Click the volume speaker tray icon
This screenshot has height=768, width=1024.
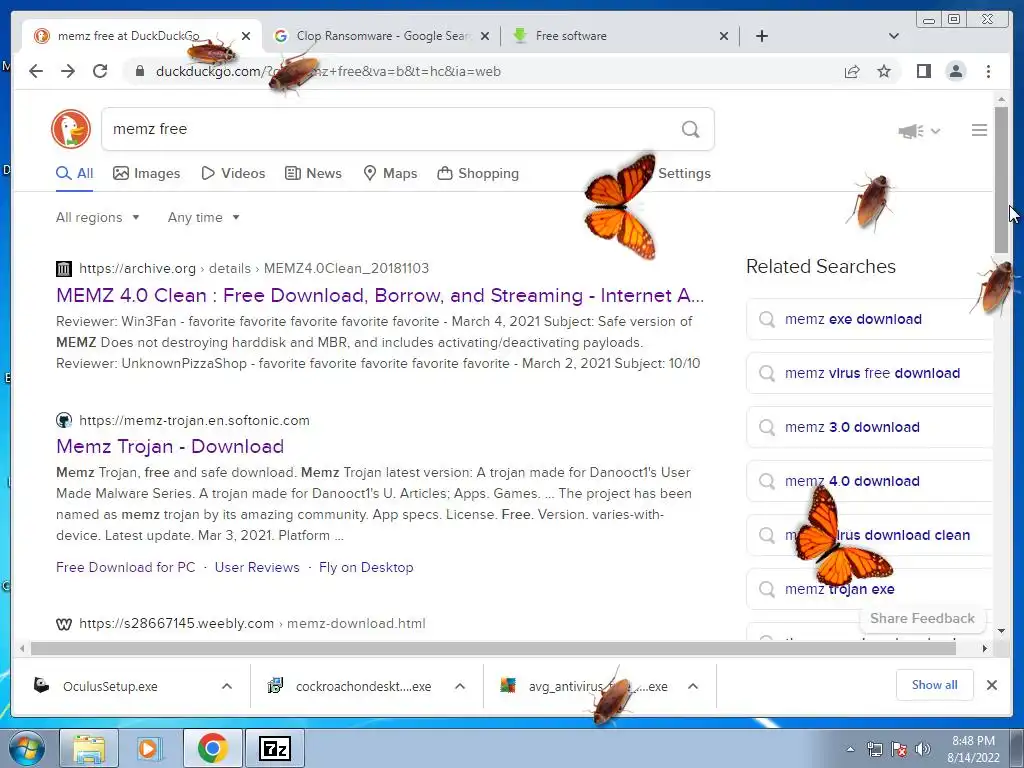click(x=923, y=749)
